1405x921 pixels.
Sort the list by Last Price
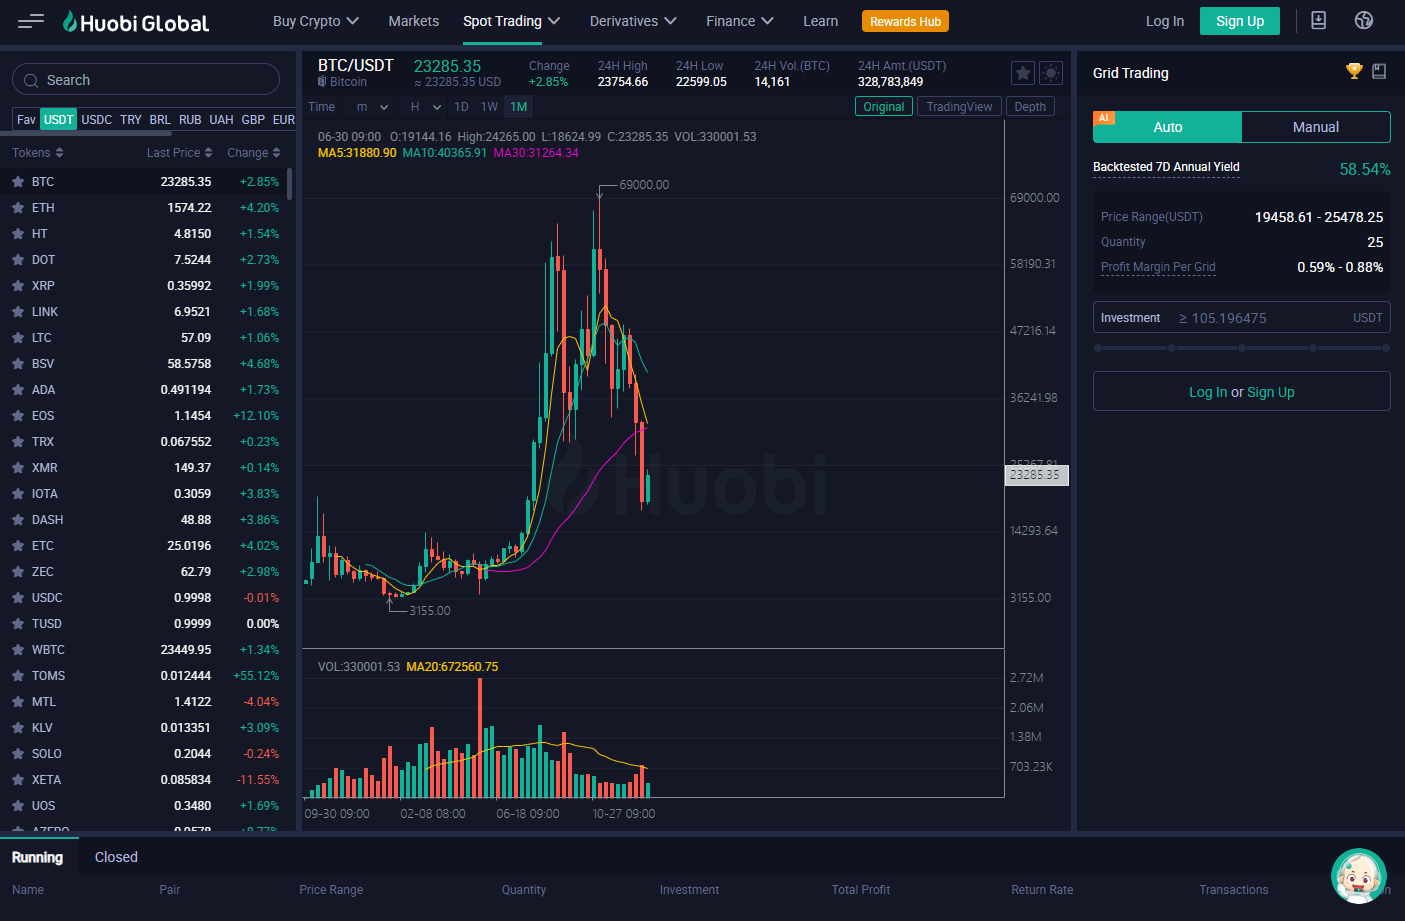(180, 153)
